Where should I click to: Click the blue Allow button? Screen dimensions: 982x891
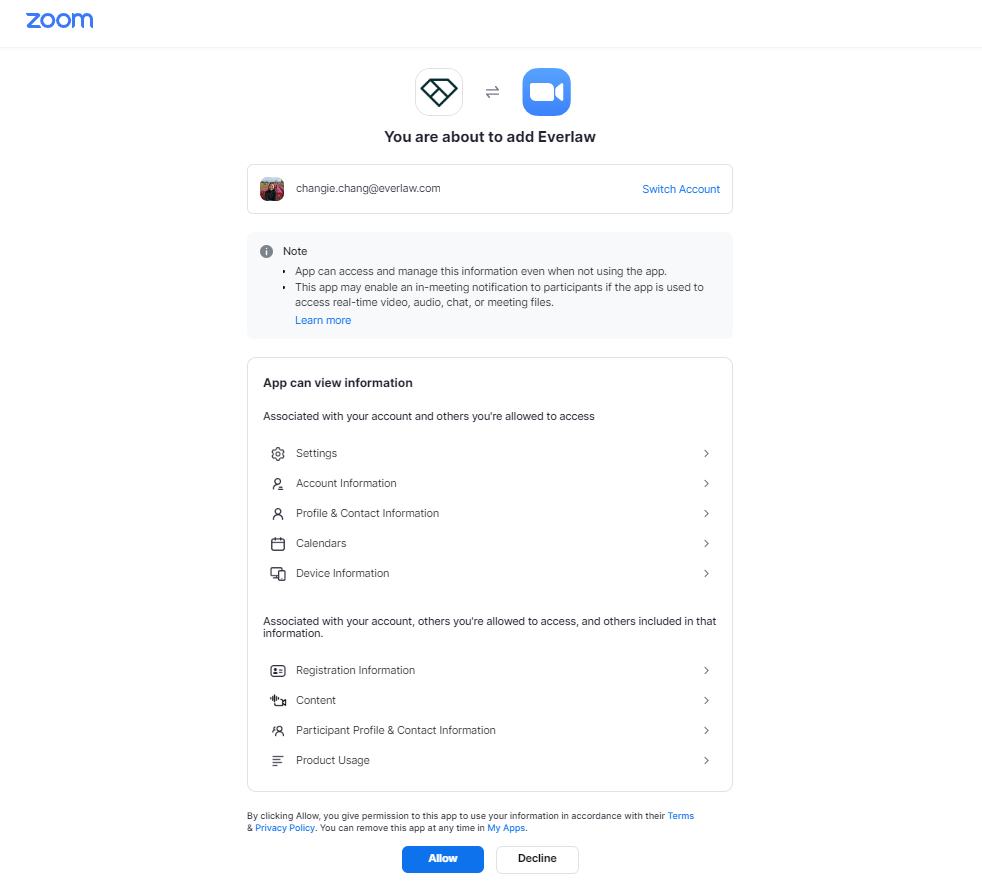click(x=443, y=859)
